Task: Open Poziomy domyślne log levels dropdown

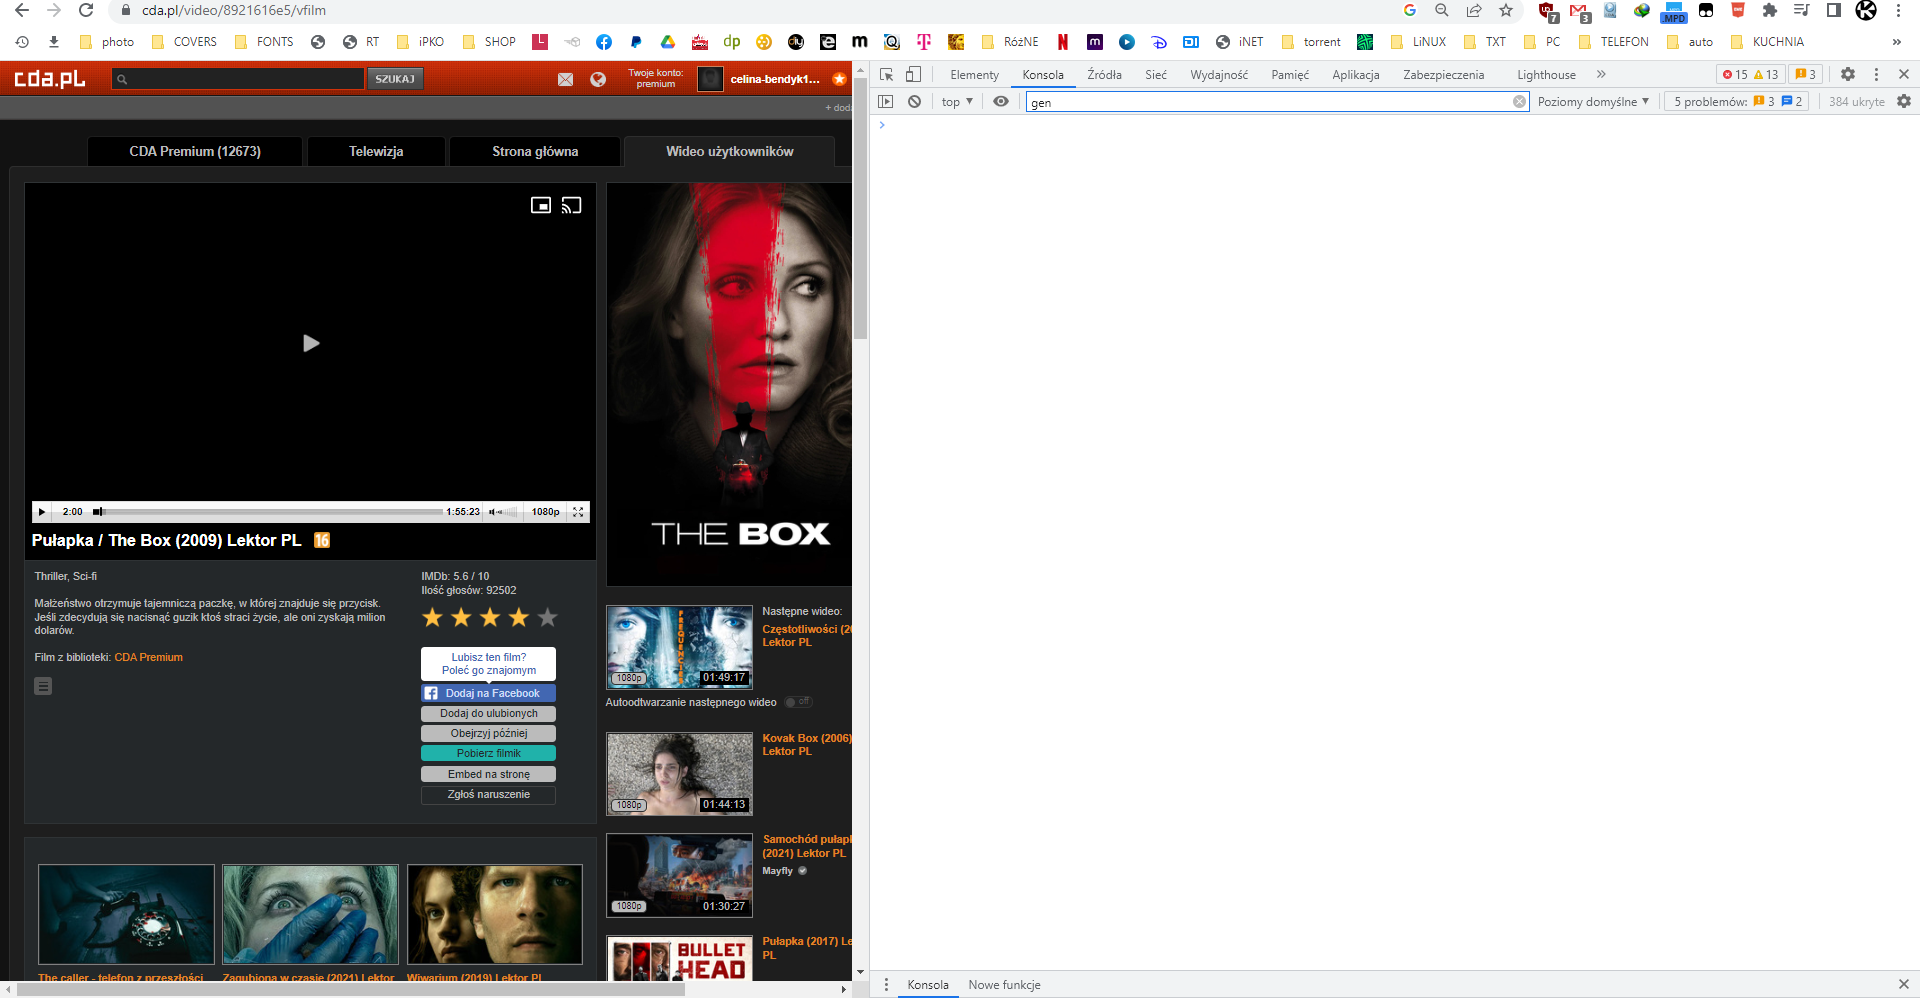Action: (x=1593, y=102)
